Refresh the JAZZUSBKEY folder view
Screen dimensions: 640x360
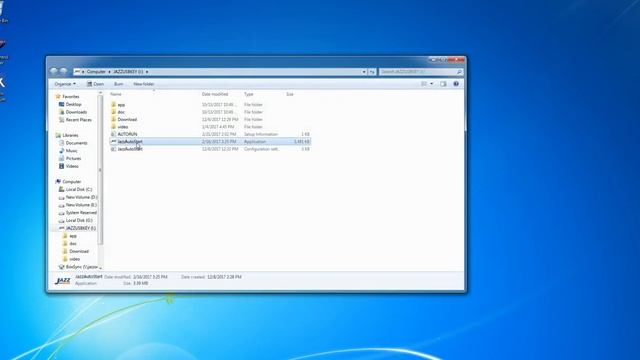(372, 72)
